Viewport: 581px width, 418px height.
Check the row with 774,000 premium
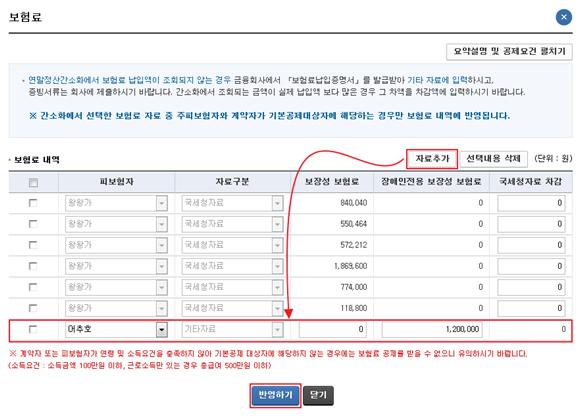(x=33, y=287)
